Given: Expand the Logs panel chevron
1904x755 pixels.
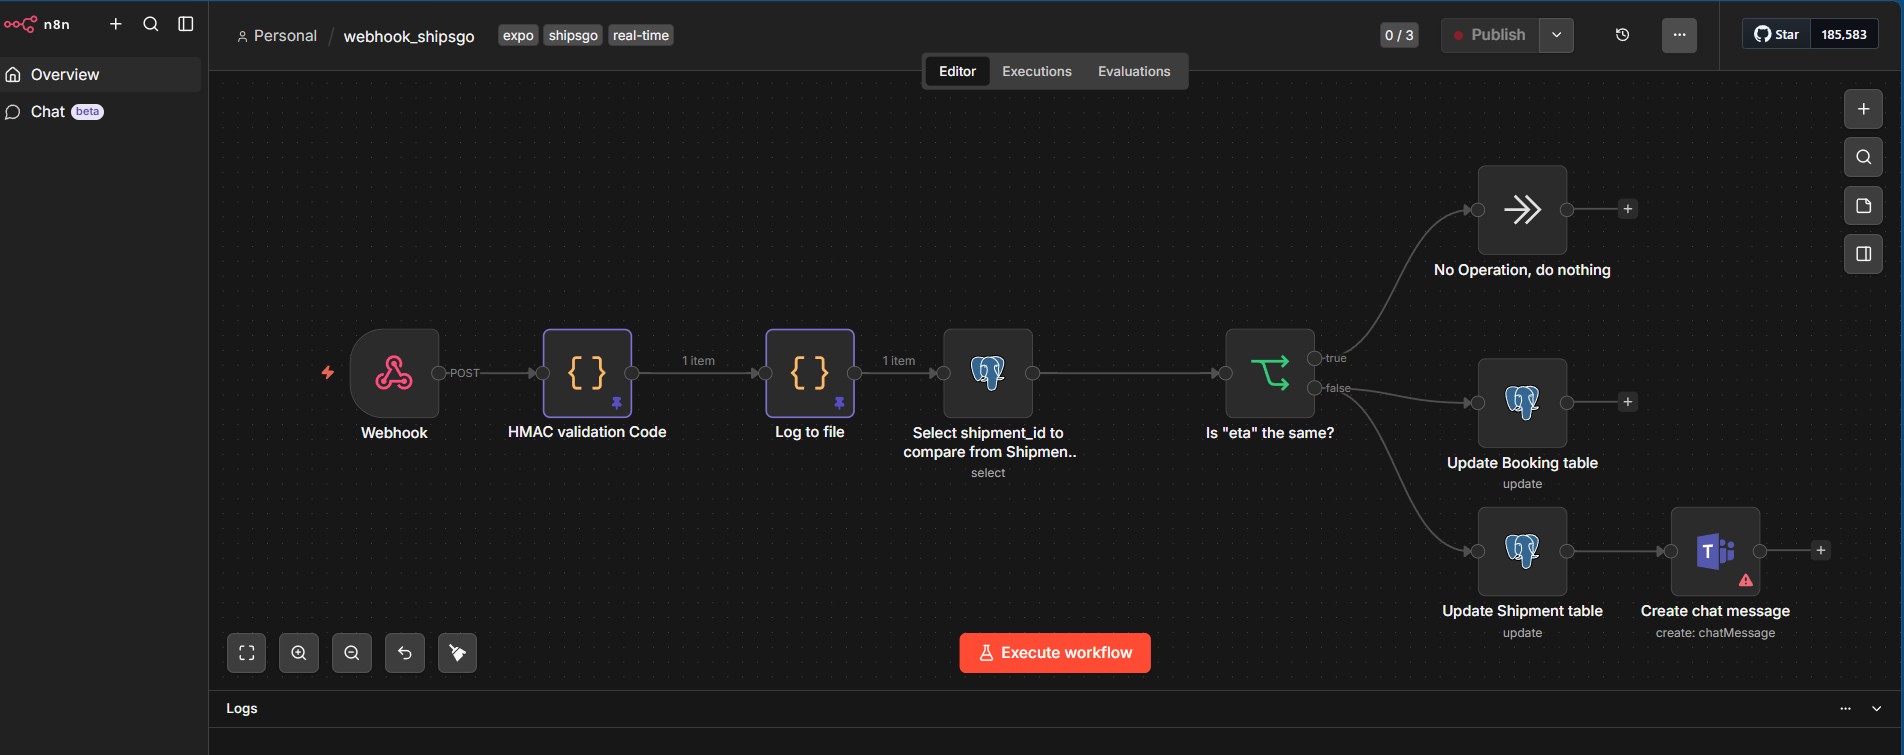Looking at the screenshot, I should click(1877, 708).
